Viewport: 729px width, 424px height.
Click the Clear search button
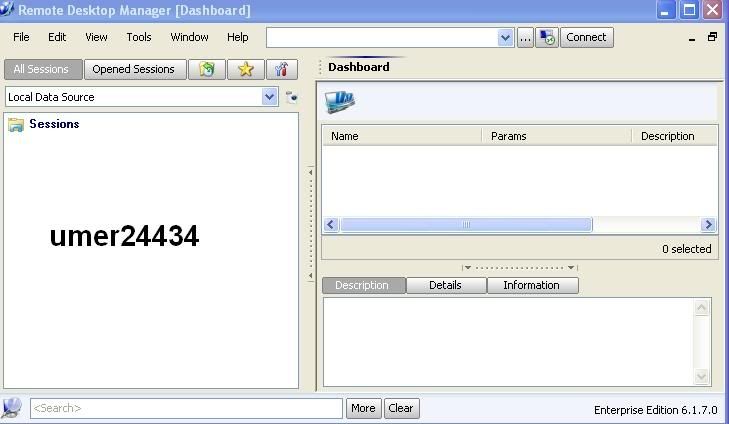click(401, 408)
